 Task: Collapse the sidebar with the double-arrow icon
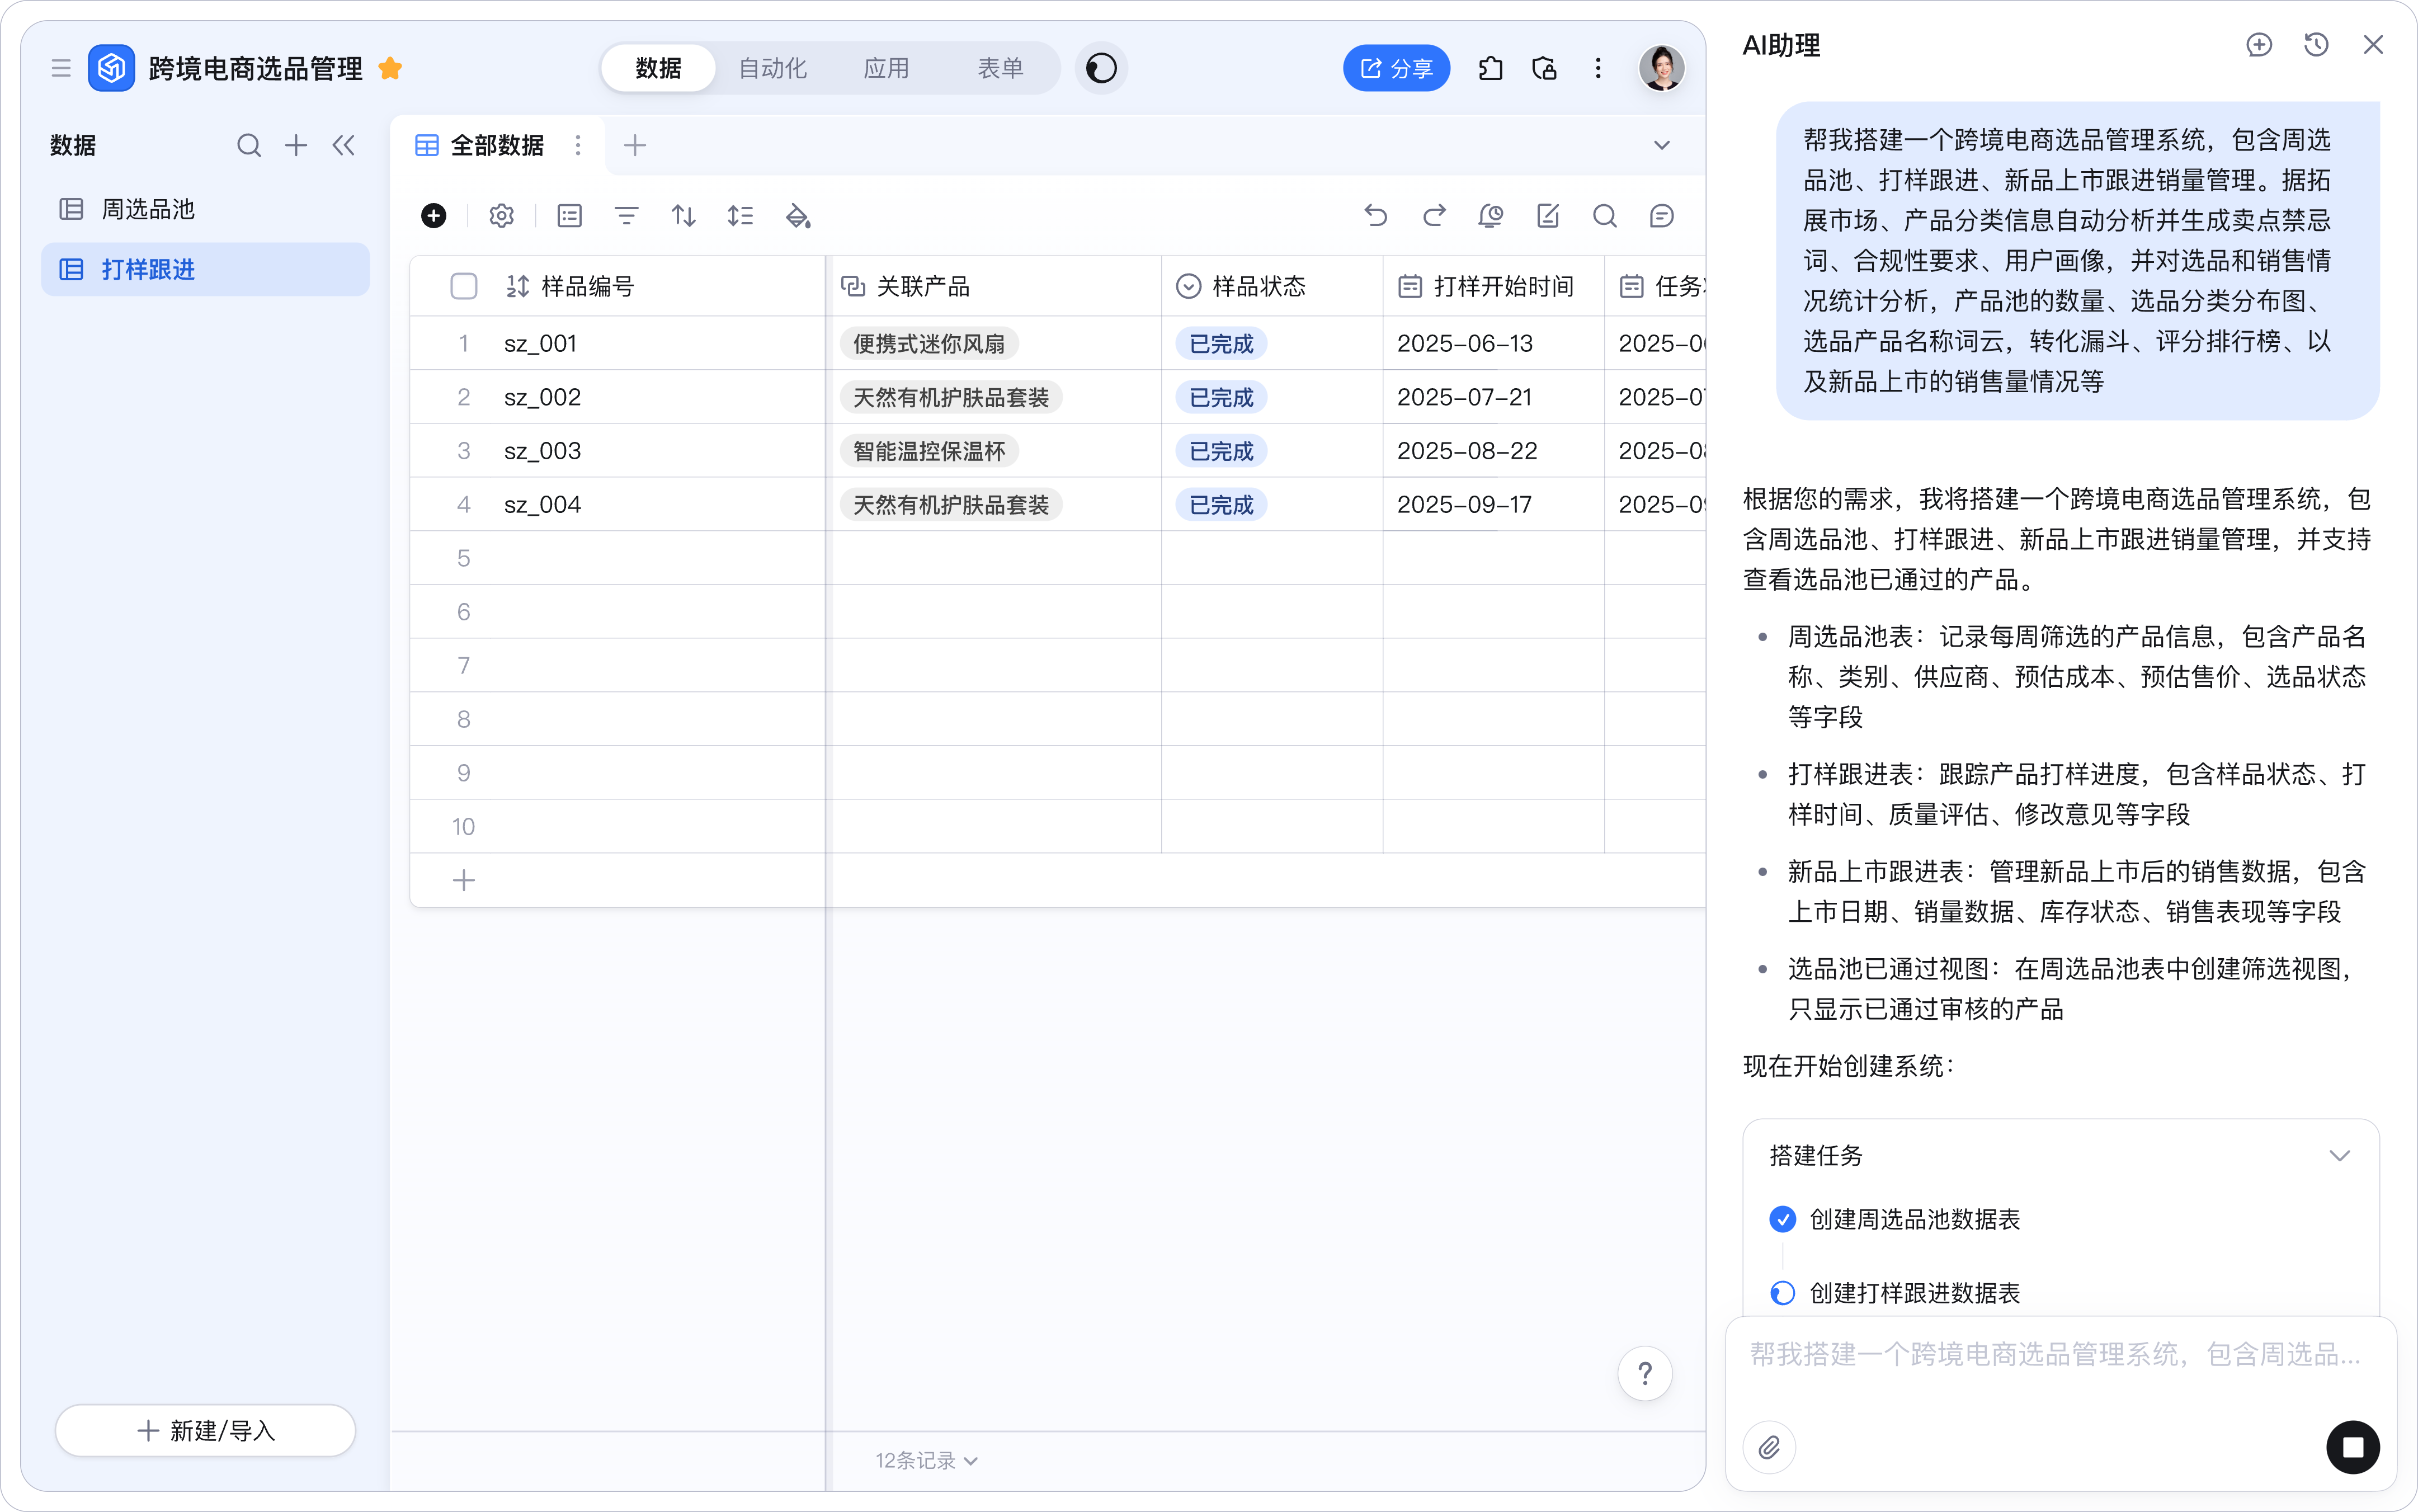pos(344,144)
